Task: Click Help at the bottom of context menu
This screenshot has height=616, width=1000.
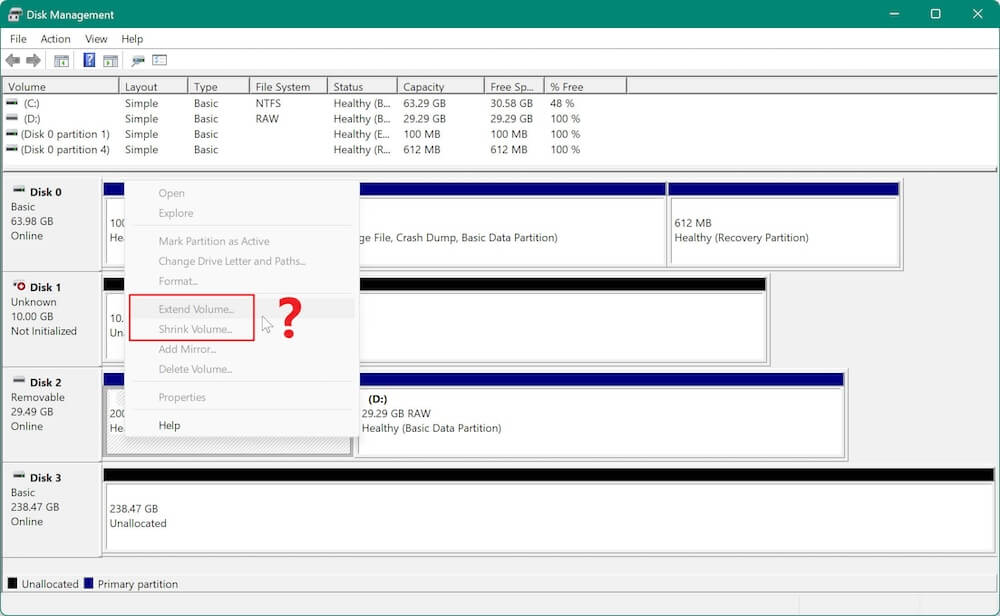Action: click(x=168, y=424)
